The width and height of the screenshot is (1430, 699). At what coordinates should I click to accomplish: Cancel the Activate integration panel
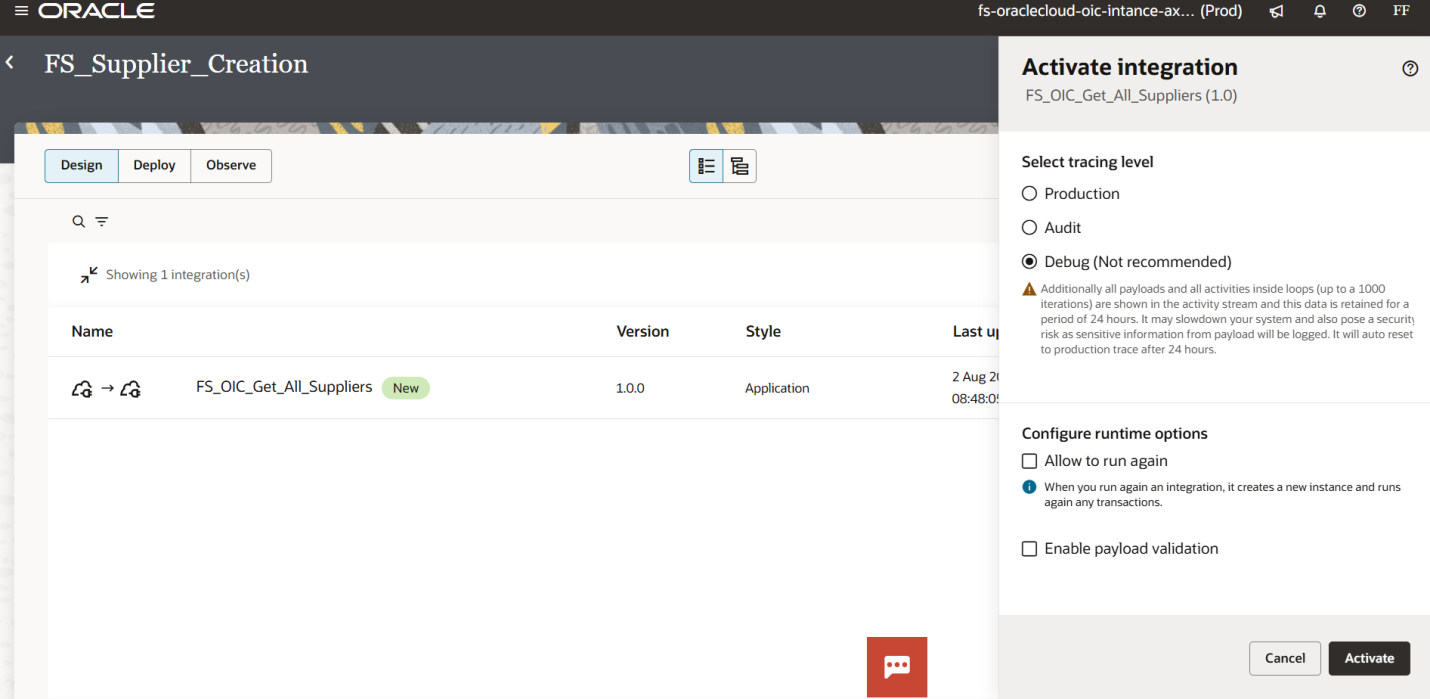click(1285, 658)
